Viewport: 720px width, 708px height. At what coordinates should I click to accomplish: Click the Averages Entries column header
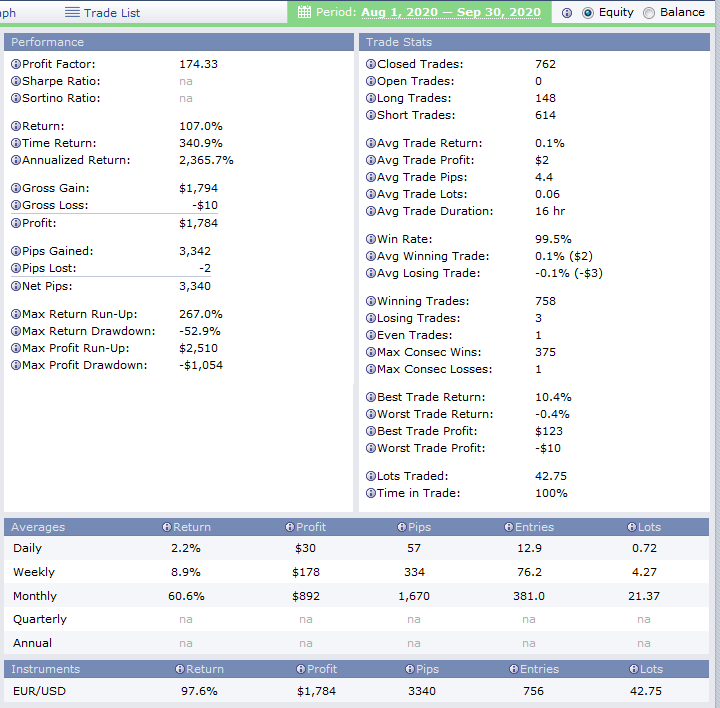[x=534, y=527]
